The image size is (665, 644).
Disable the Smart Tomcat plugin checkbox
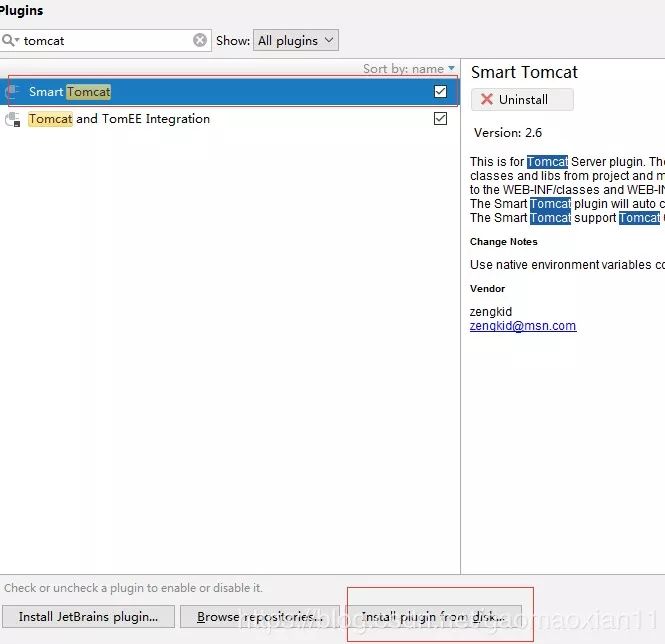(x=440, y=92)
